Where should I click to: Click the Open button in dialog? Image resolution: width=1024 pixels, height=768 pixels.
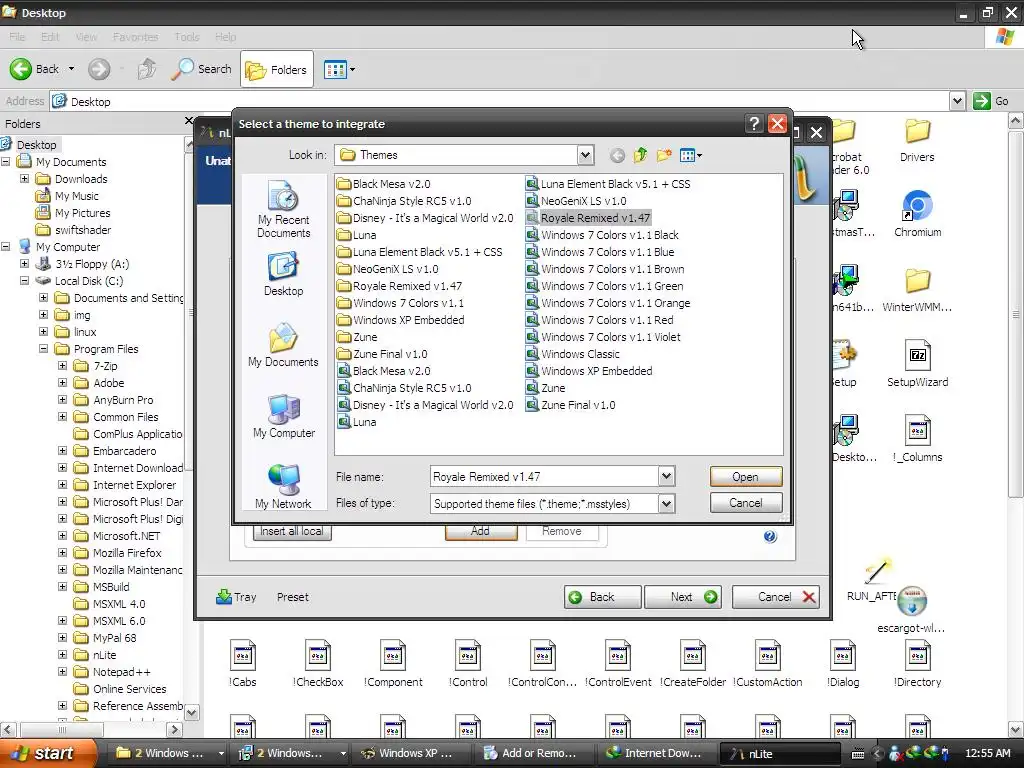coord(745,477)
